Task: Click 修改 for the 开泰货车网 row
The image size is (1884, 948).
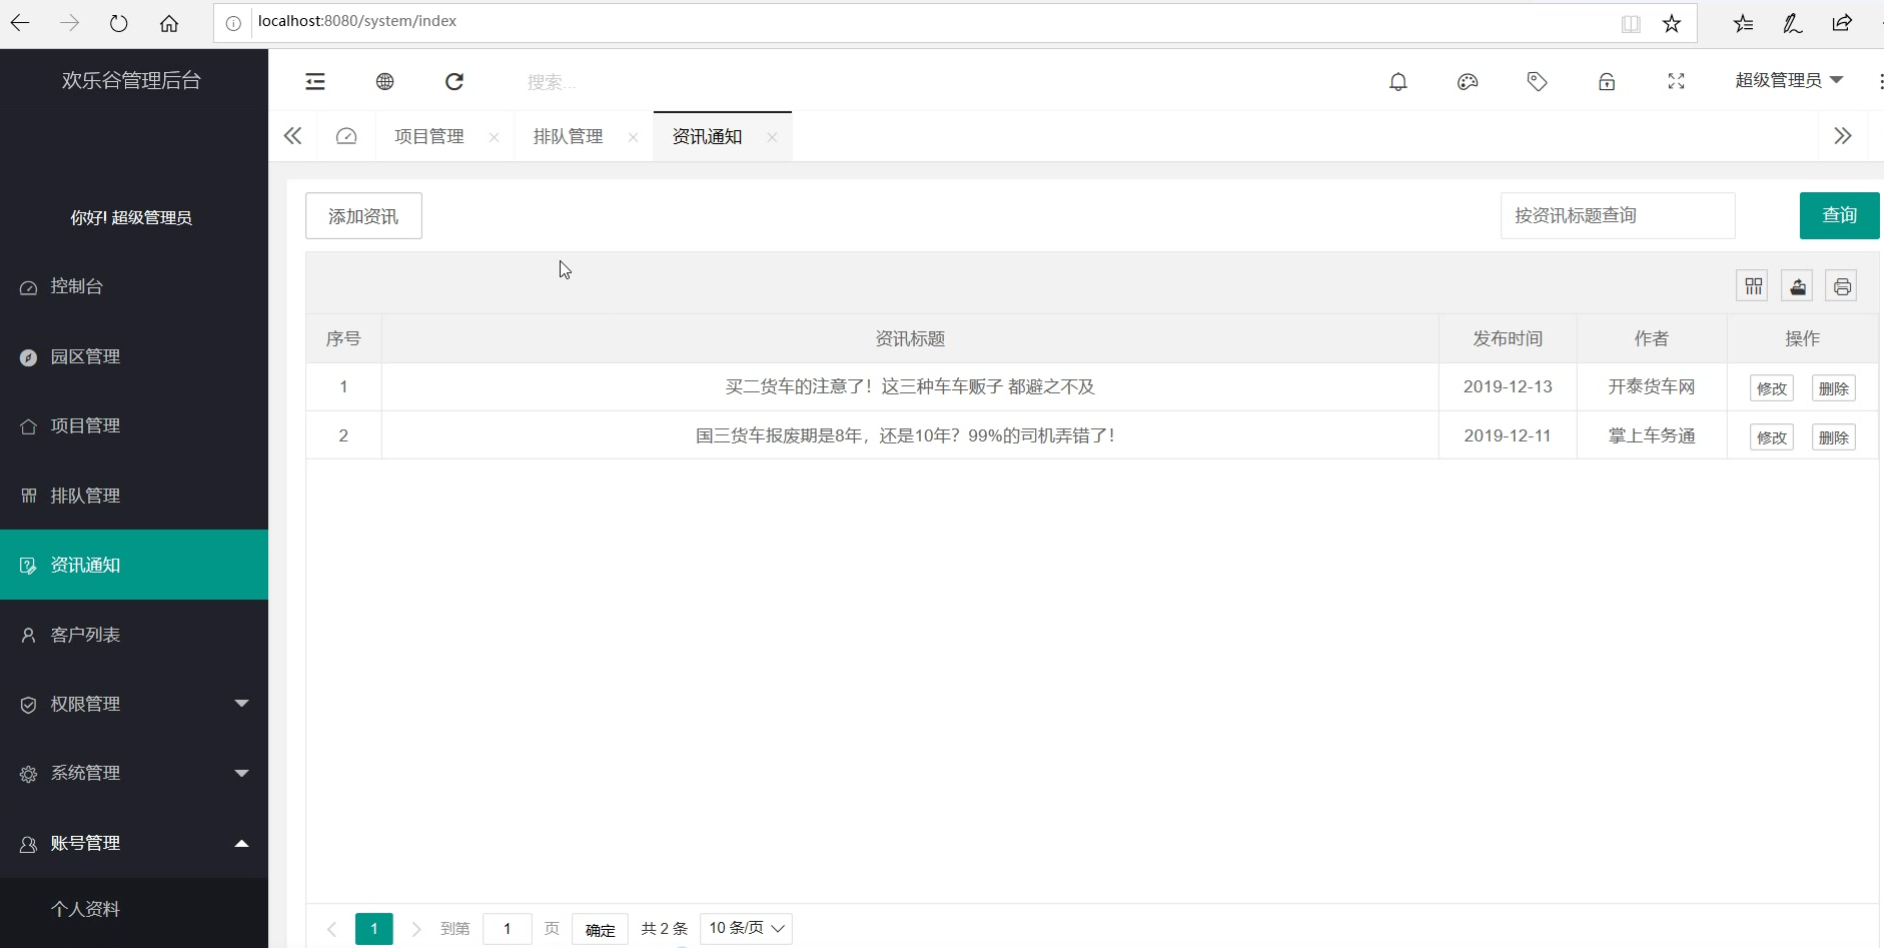Action: tap(1771, 388)
